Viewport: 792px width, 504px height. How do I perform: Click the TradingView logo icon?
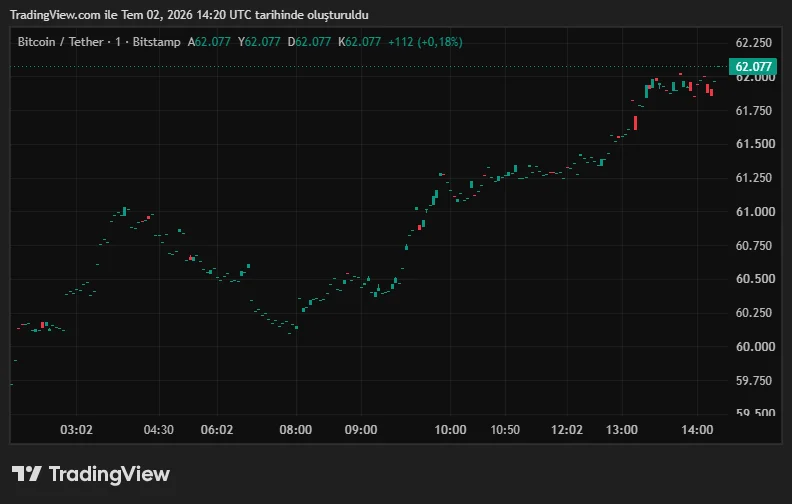point(27,474)
